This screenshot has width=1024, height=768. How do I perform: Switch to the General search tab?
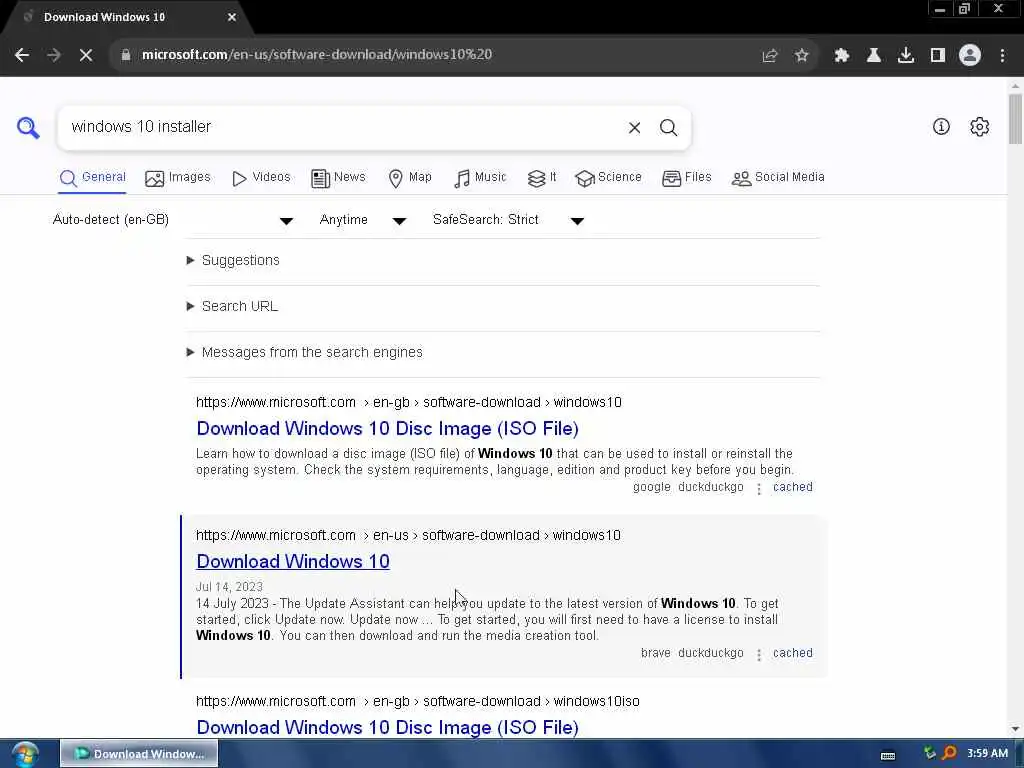[x=92, y=178]
